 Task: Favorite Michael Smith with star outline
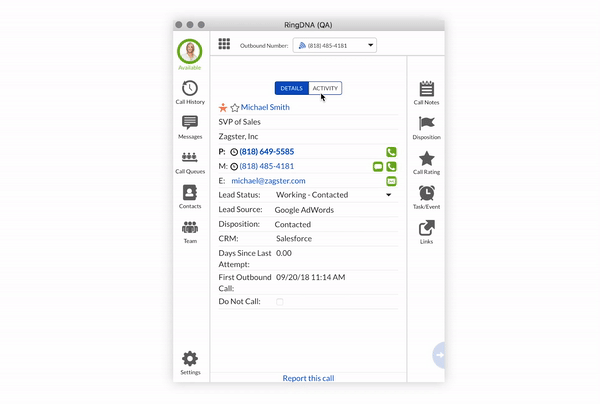[235, 108]
